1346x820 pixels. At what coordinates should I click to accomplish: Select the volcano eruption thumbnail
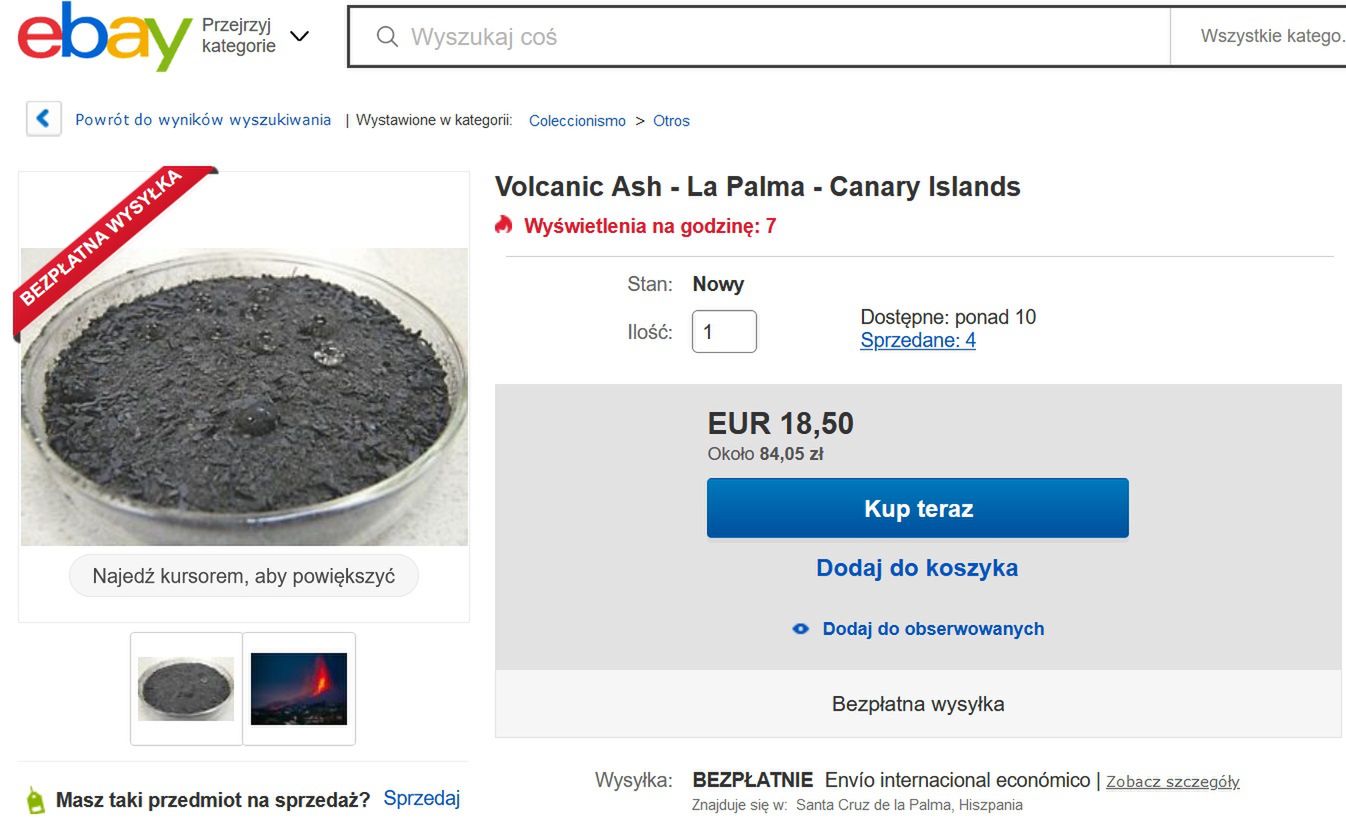(x=299, y=688)
